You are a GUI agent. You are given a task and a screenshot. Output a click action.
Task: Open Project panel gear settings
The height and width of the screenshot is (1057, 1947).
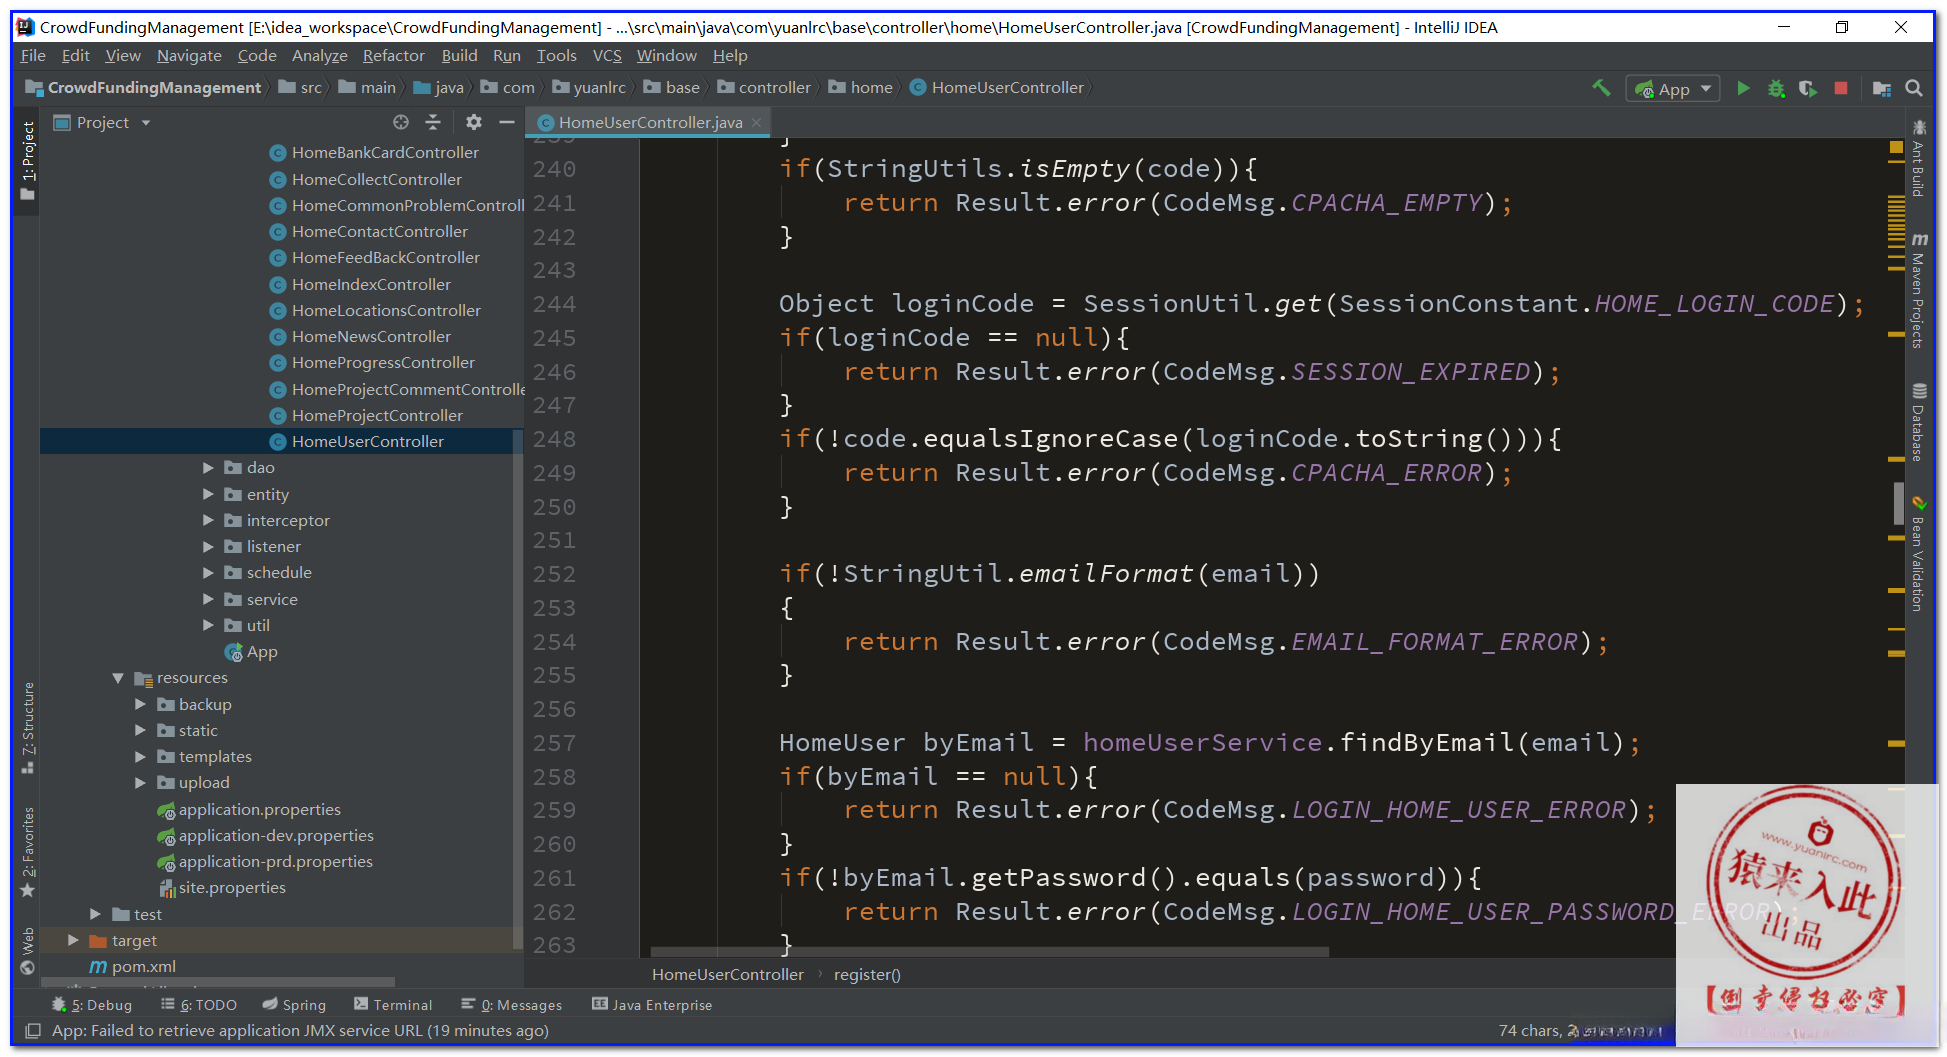(x=474, y=122)
